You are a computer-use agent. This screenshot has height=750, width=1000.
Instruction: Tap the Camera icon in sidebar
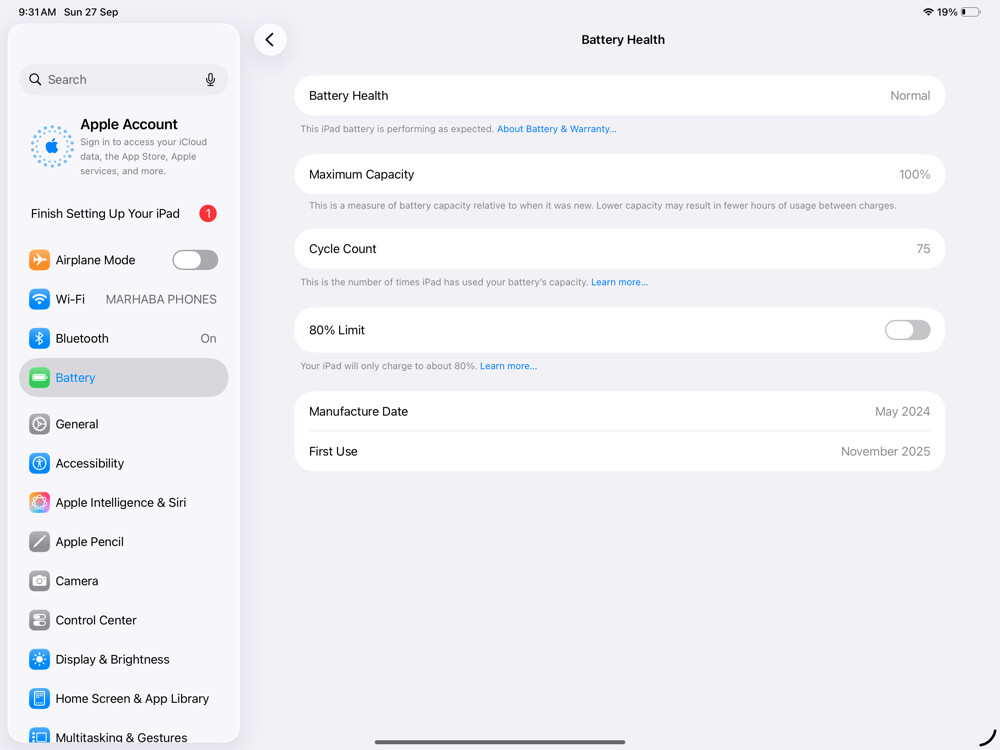(39, 581)
